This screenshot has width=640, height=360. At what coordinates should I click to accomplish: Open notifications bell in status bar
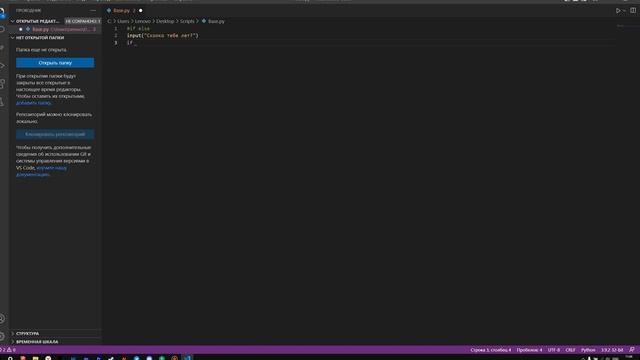632,350
